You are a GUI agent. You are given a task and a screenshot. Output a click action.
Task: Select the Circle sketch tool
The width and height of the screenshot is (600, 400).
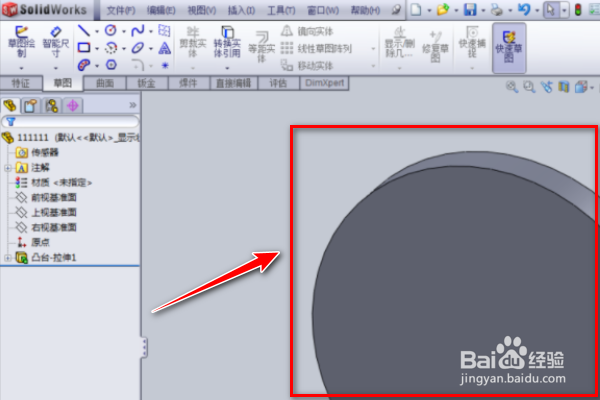pos(111,30)
